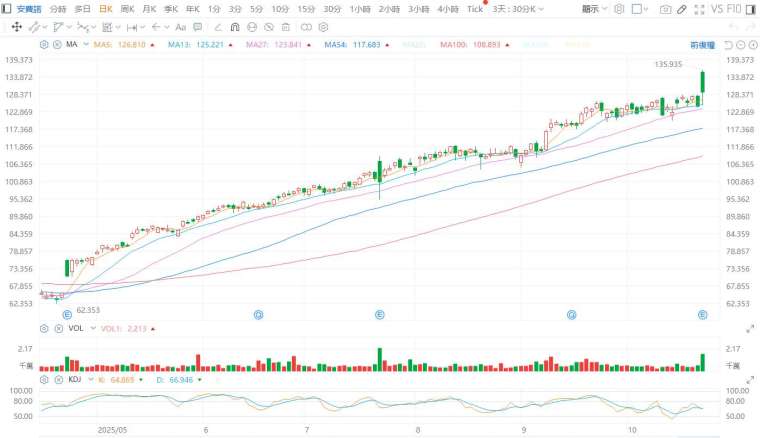
Task: Click the 135.935 high price candle label
Action: point(669,64)
